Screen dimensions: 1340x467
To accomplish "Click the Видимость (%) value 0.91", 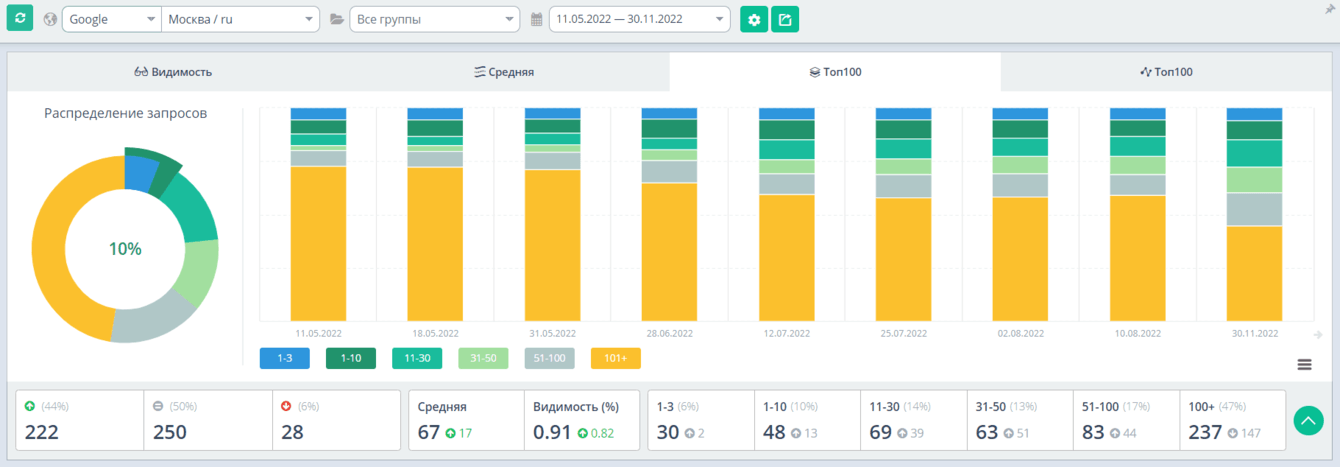I will [552, 432].
